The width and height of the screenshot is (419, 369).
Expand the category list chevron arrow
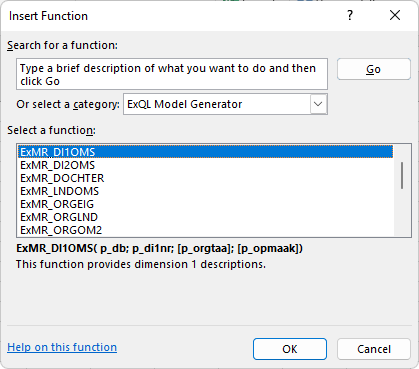pyautogui.click(x=318, y=104)
